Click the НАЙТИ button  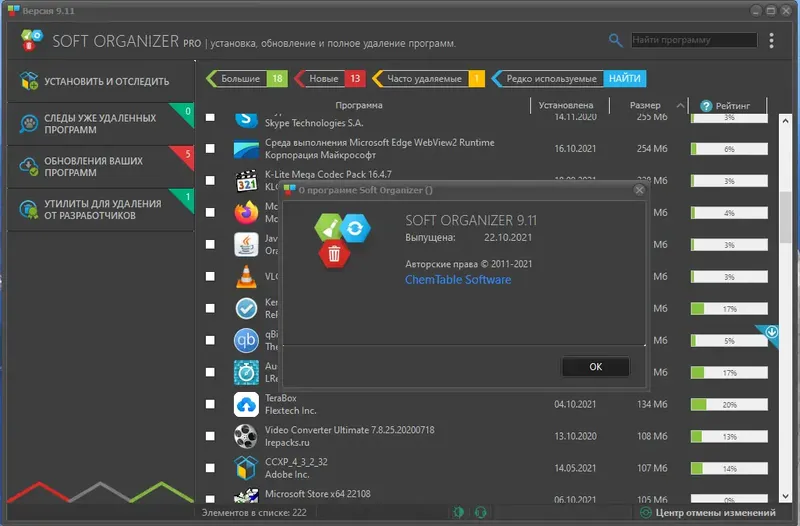(x=624, y=79)
